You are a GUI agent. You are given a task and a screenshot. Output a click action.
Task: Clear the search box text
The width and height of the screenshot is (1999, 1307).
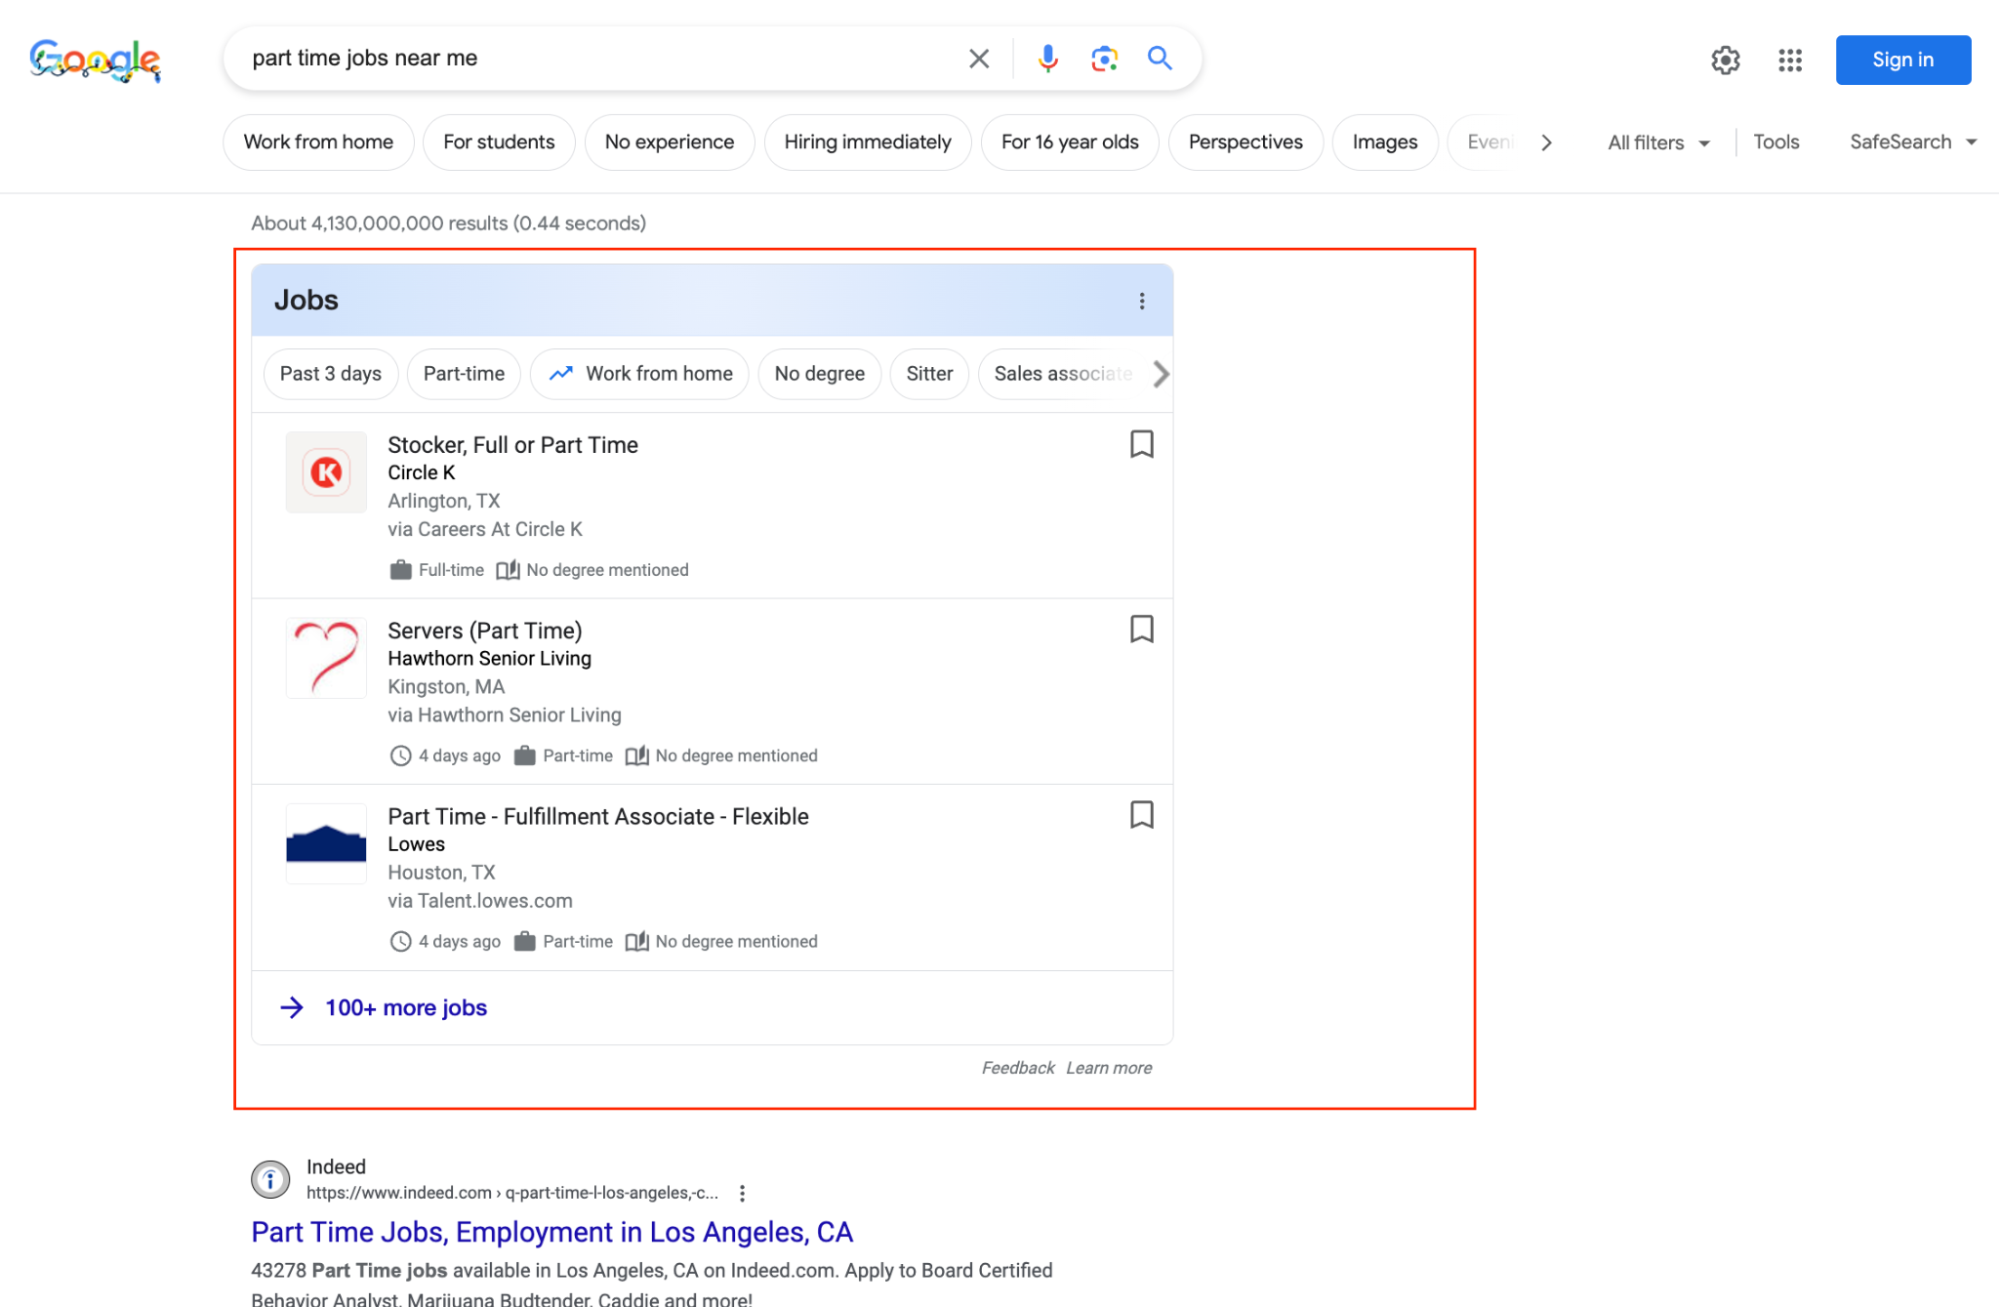click(x=979, y=58)
